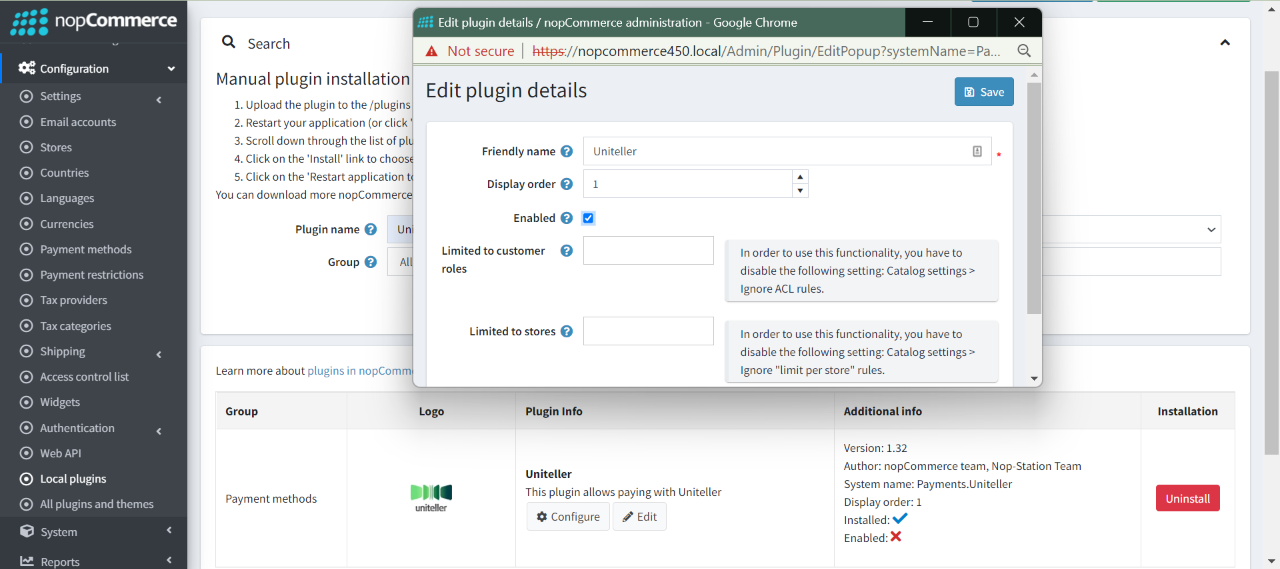Click the Installed blue checkmark icon
Image resolution: width=1280 pixels, height=569 pixels.
tap(900, 519)
